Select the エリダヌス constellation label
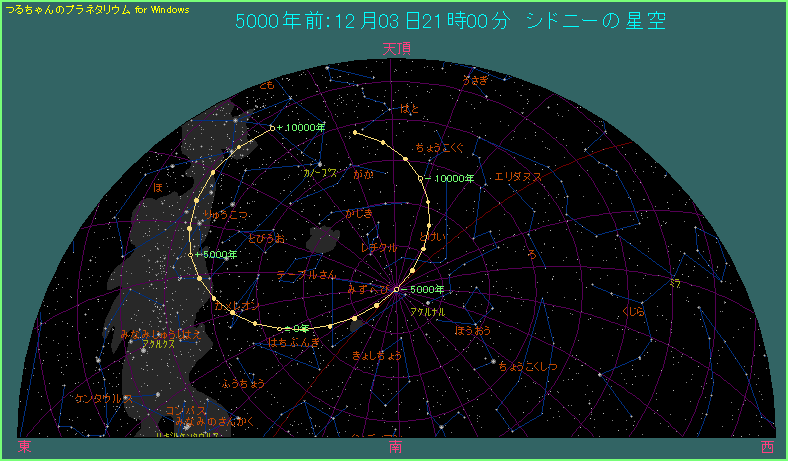 [518, 177]
